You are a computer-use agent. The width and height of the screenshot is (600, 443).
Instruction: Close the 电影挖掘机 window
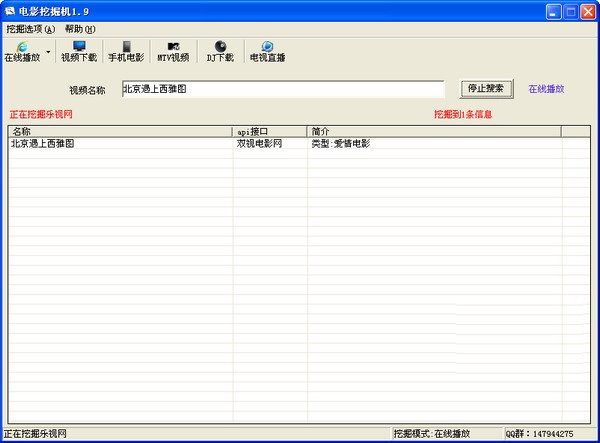coord(588,12)
